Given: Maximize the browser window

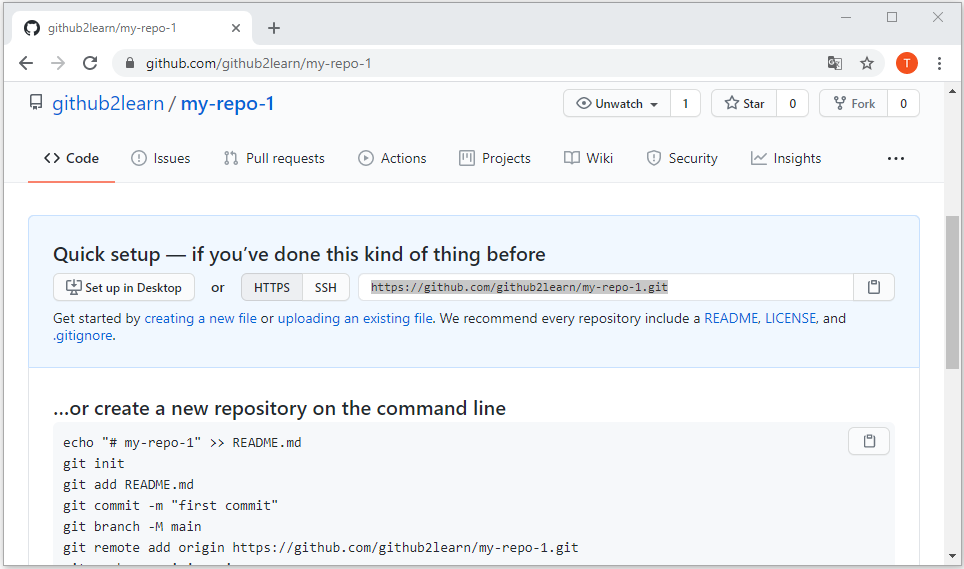Looking at the screenshot, I should [892, 17].
